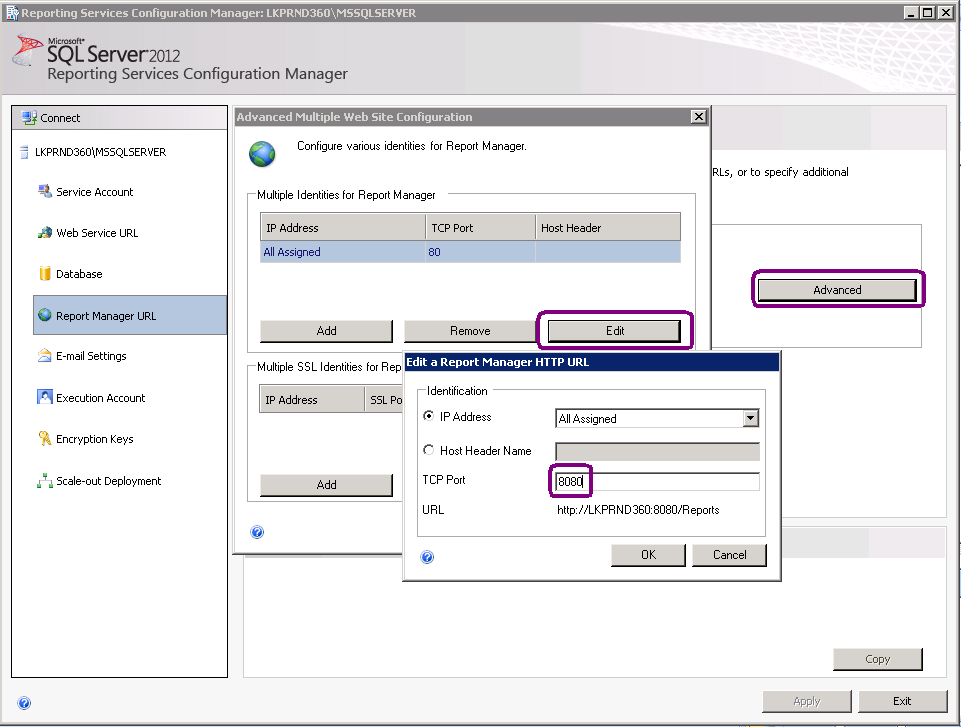961x727 pixels.
Task: Click the TCP Port value 80 cell
Action: (x=480, y=252)
